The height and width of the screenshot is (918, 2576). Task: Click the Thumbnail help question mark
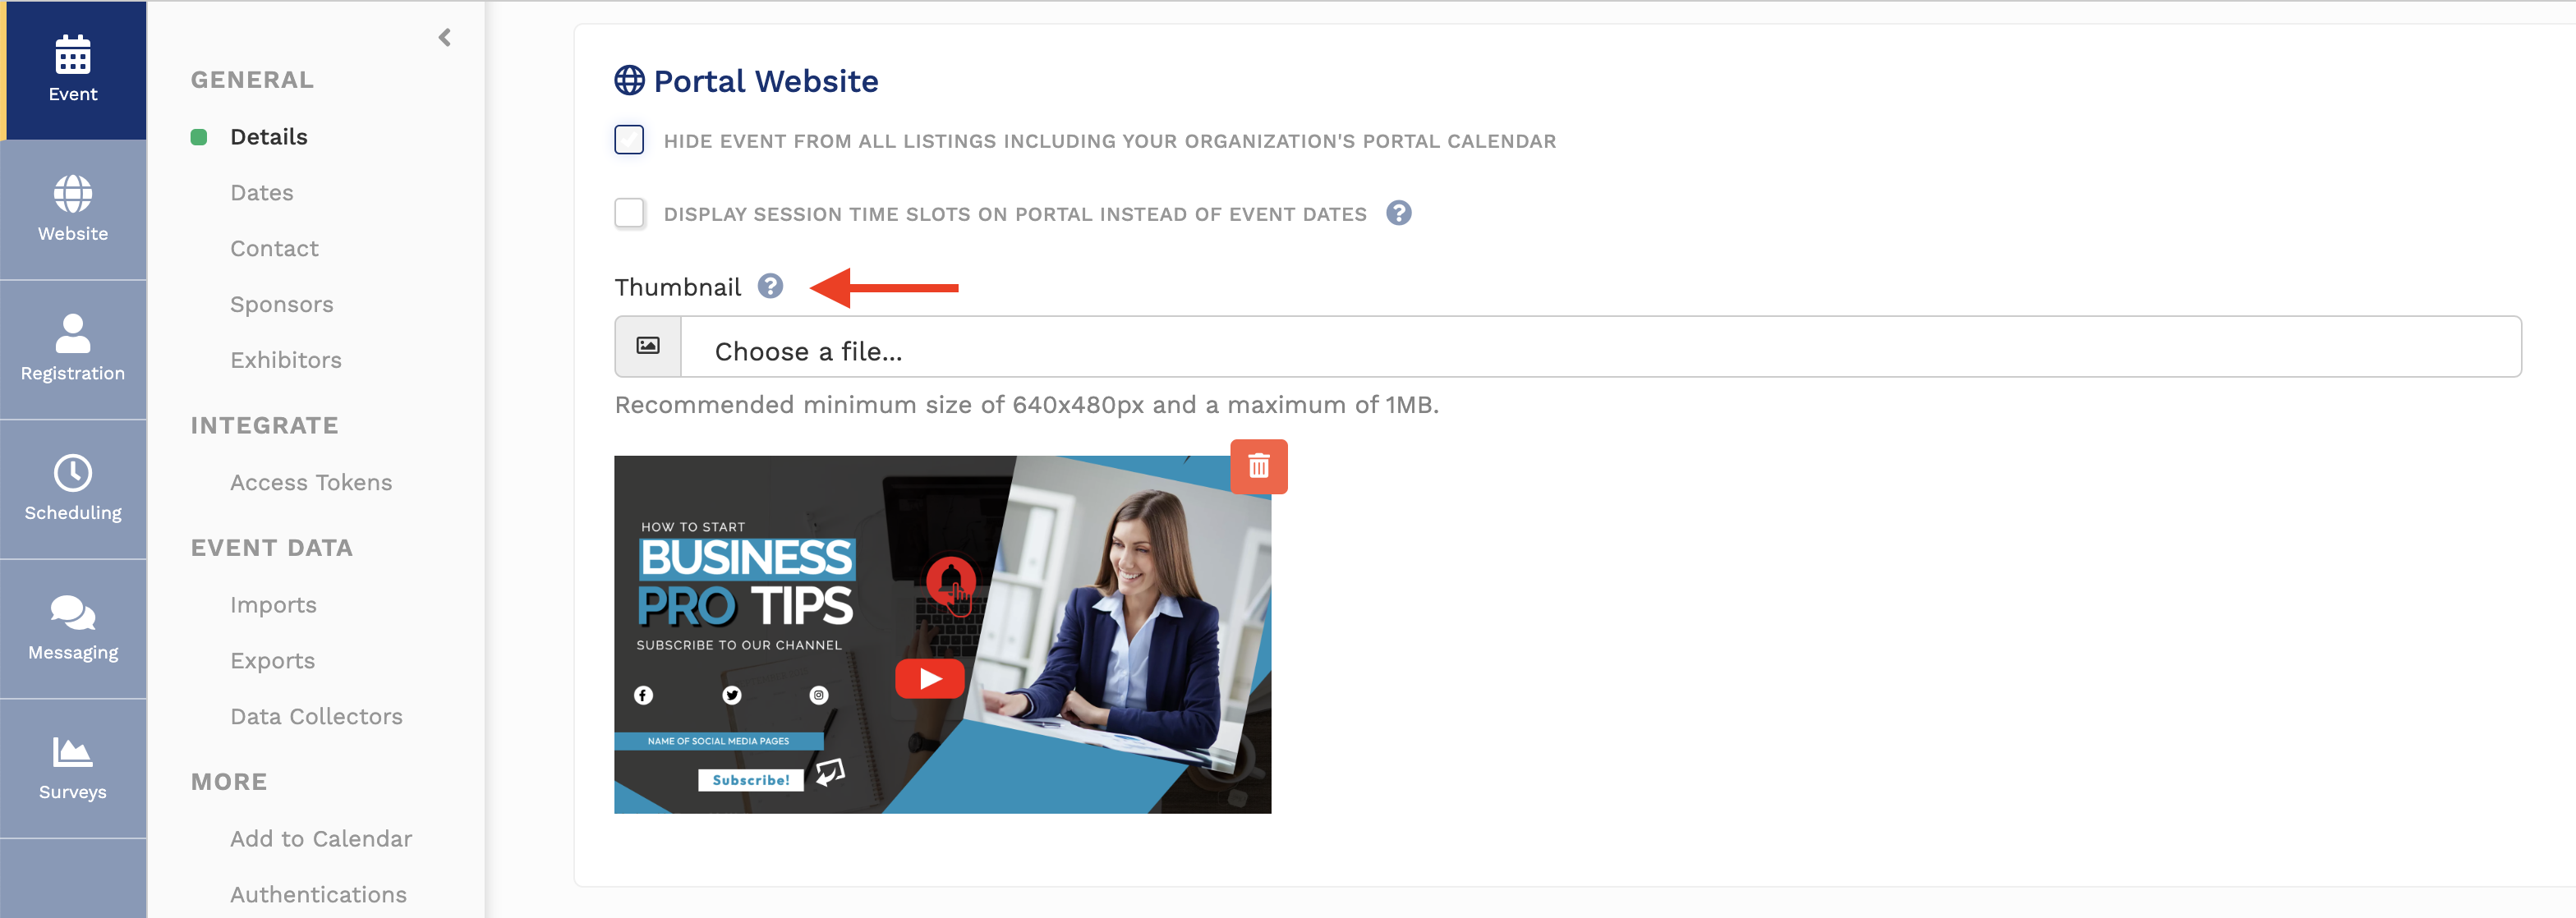770,287
